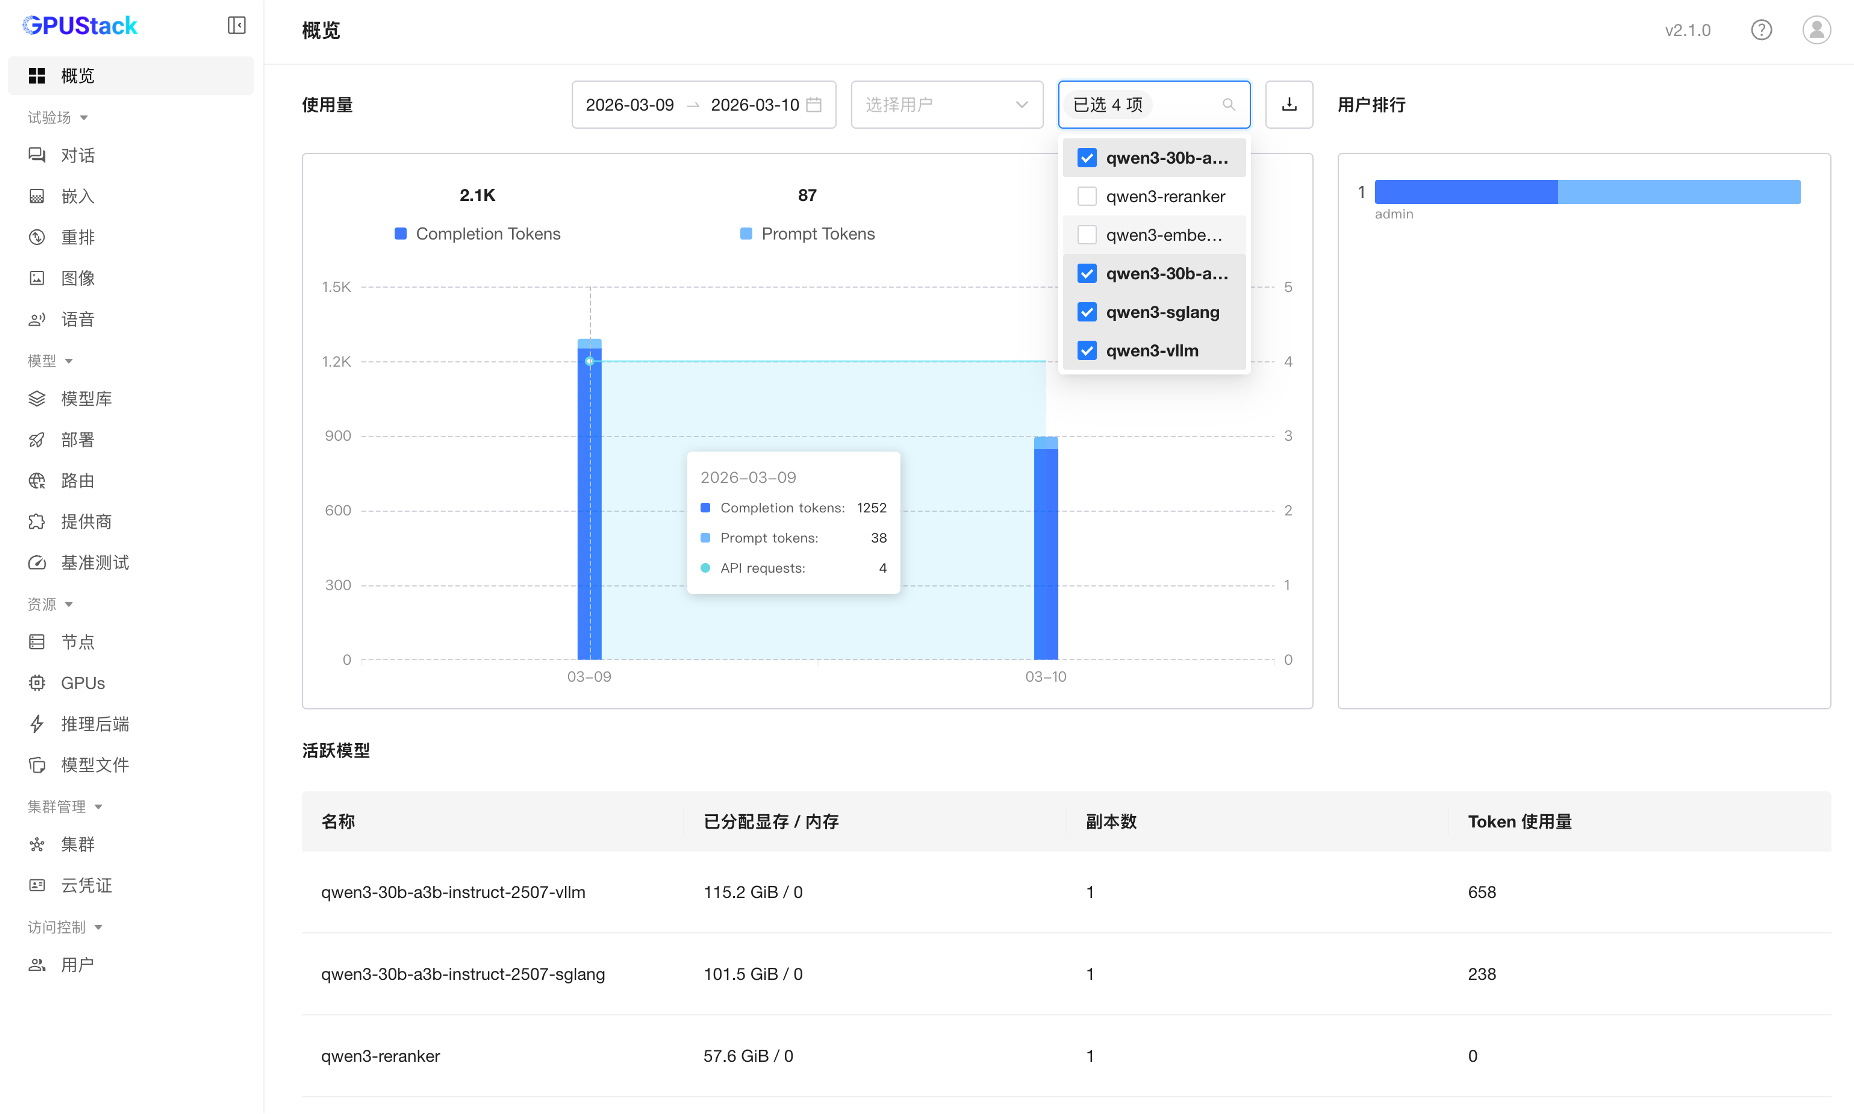
Task: Click the 名称 column header
Action: (338, 821)
